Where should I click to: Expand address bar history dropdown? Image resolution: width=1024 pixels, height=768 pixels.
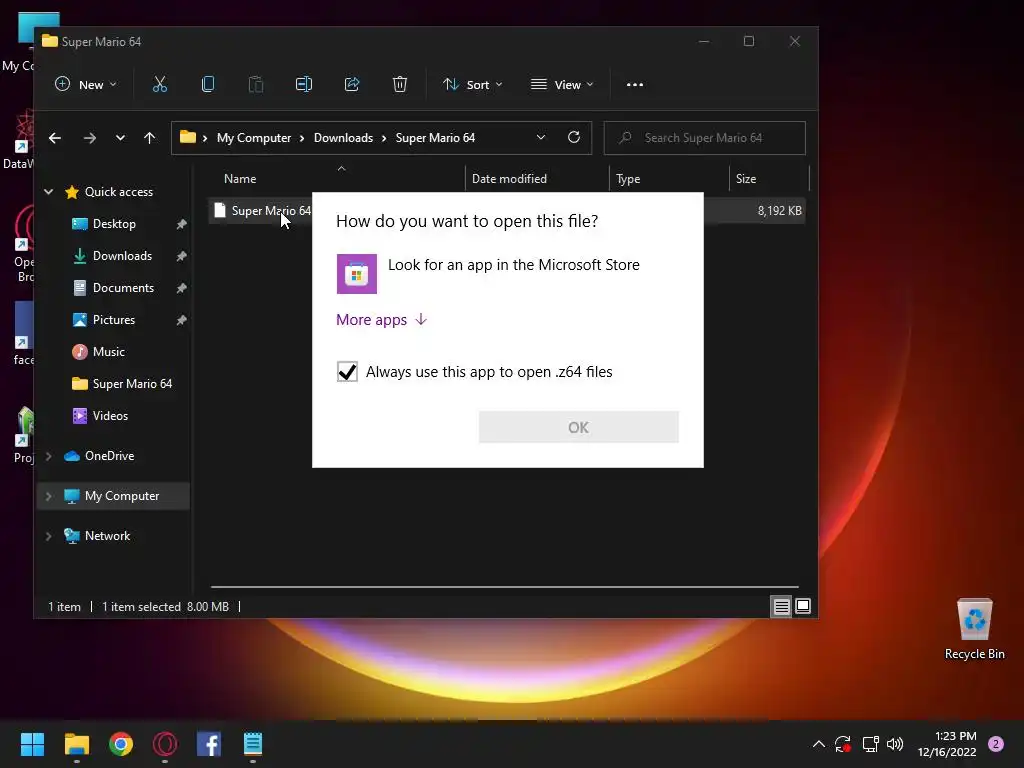pyautogui.click(x=541, y=137)
